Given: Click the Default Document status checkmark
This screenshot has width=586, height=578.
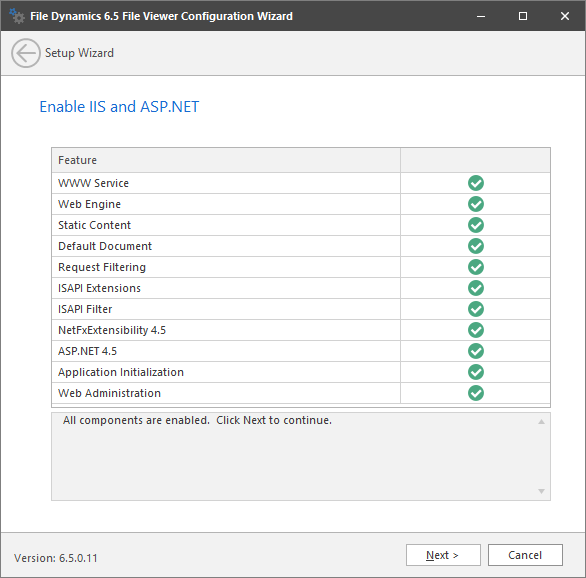Looking at the screenshot, I should [476, 246].
